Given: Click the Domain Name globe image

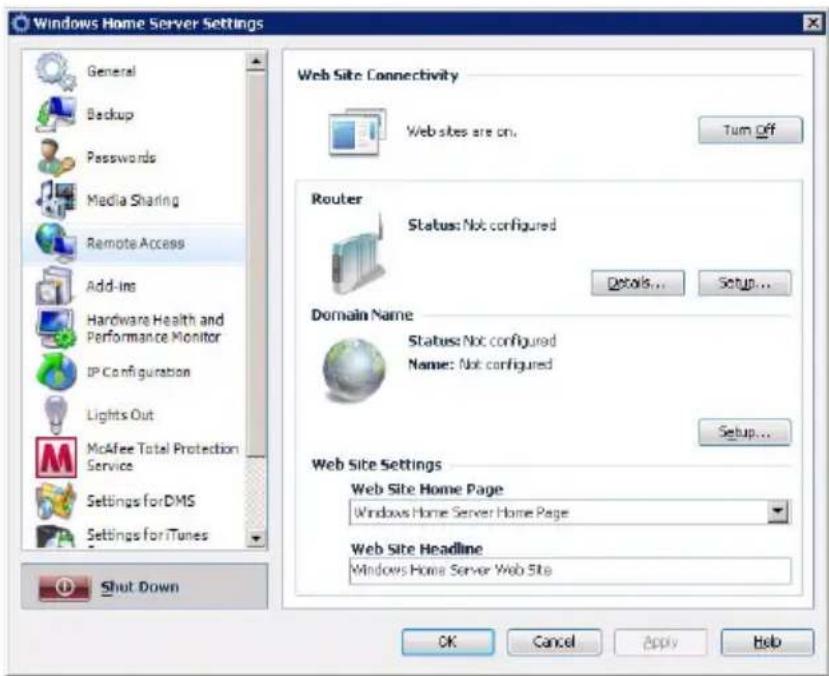Looking at the screenshot, I should point(354,370).
